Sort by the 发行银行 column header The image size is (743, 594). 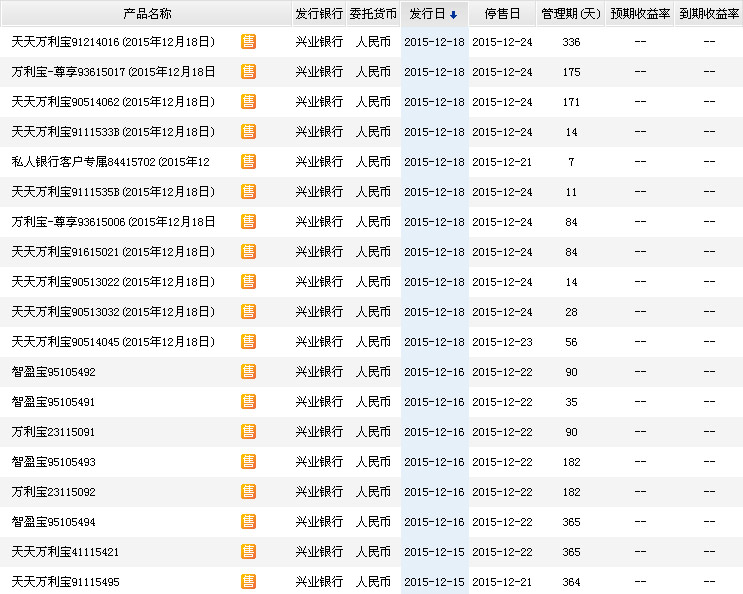click(319, 14)
